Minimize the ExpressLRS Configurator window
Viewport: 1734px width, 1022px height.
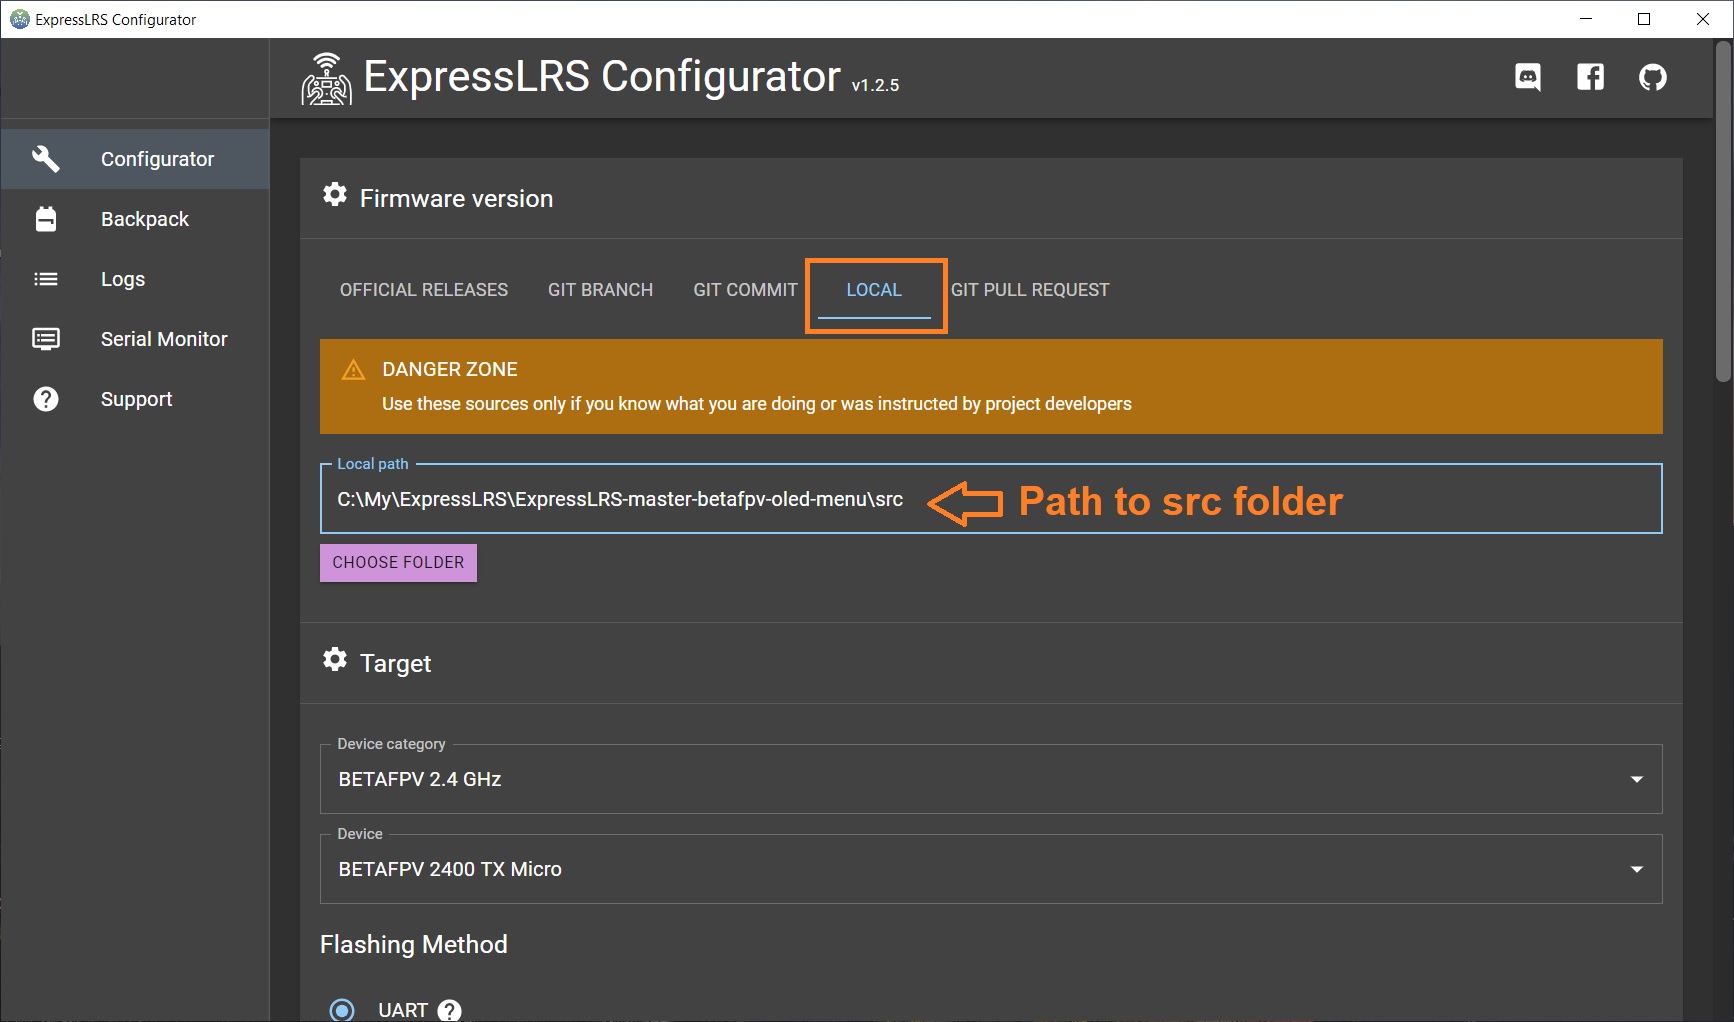click(1586, 19)
